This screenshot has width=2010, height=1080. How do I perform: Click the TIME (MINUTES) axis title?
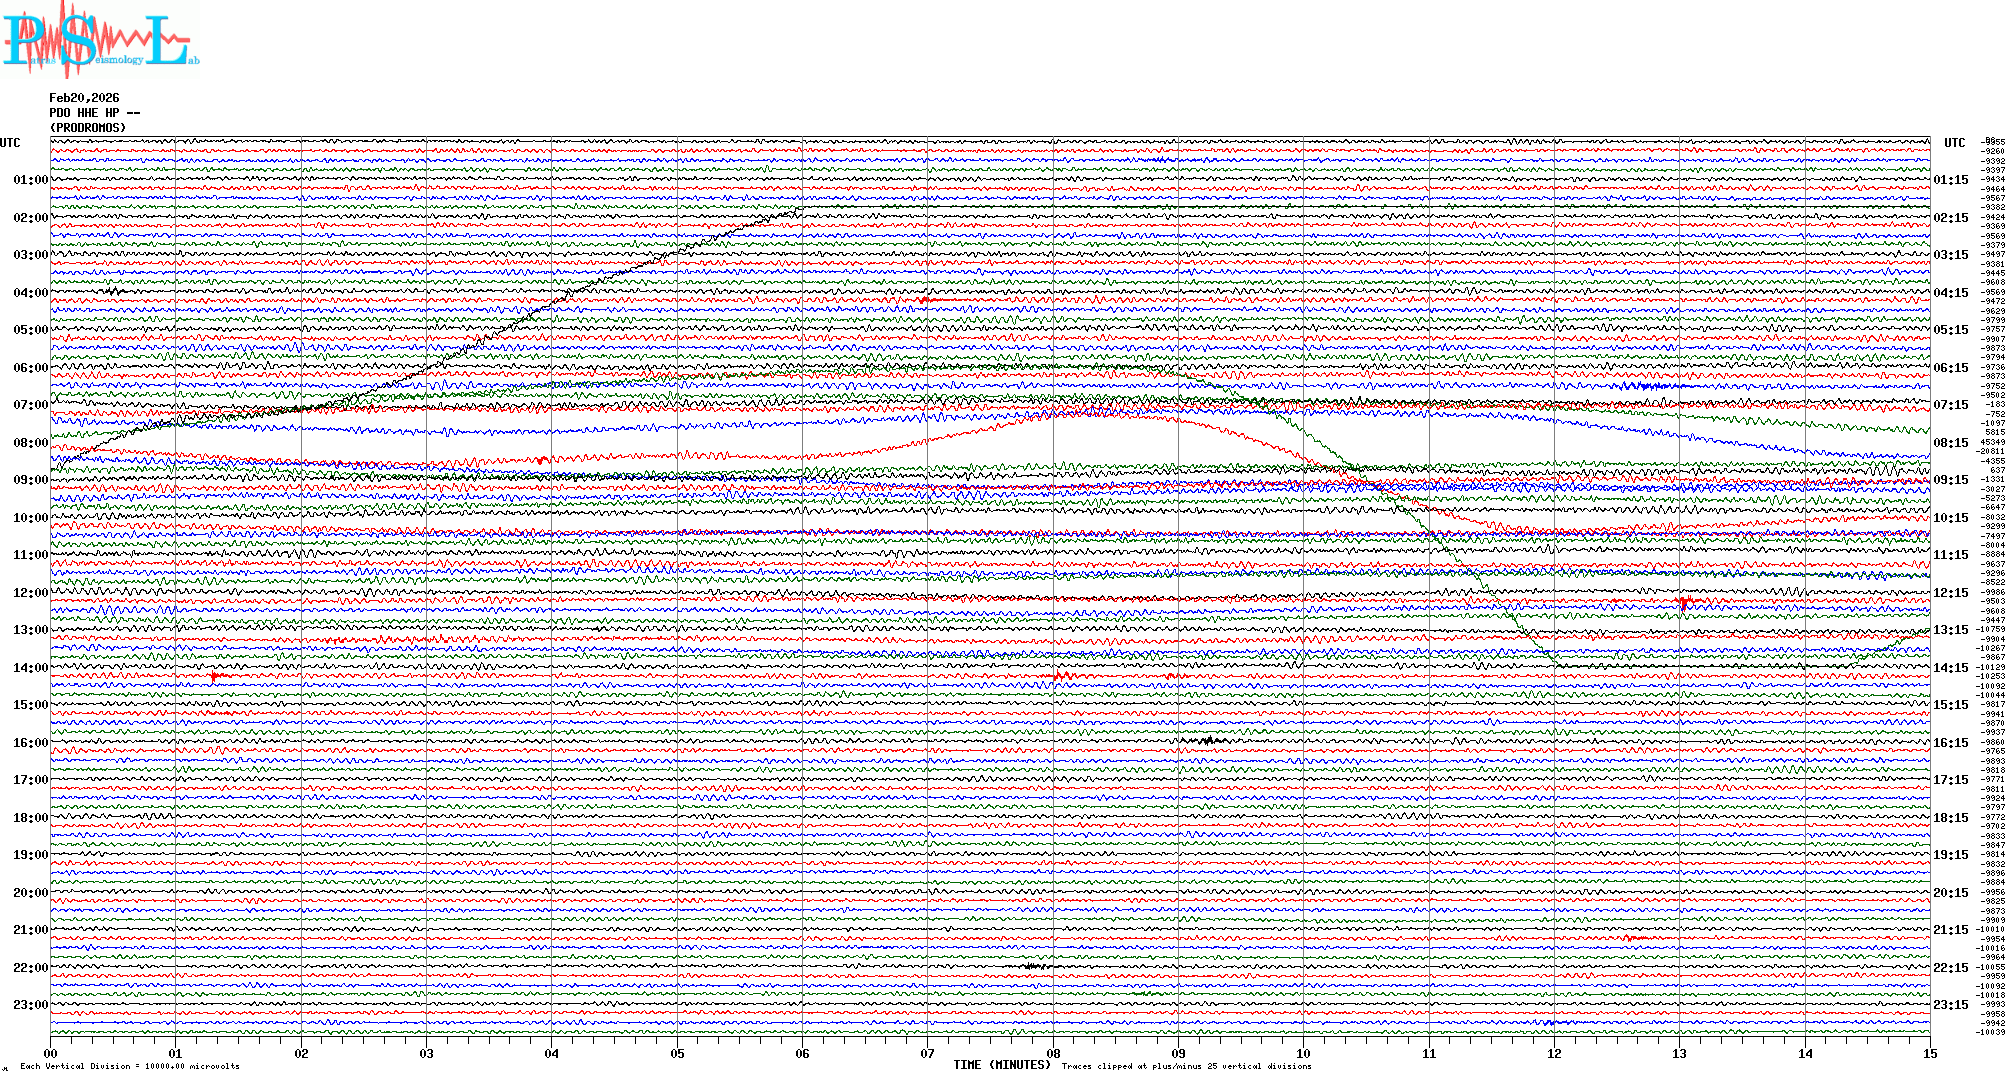(1001, 1065)
